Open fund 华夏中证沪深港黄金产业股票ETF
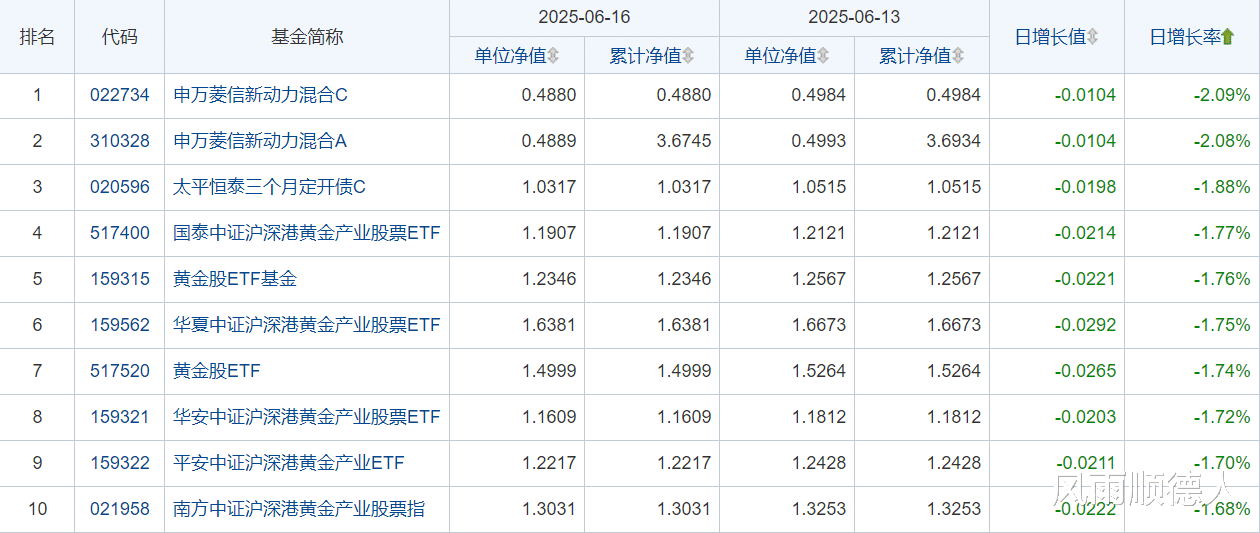The height and width of the screenshot is (533, 1260). tap(307, 326)
